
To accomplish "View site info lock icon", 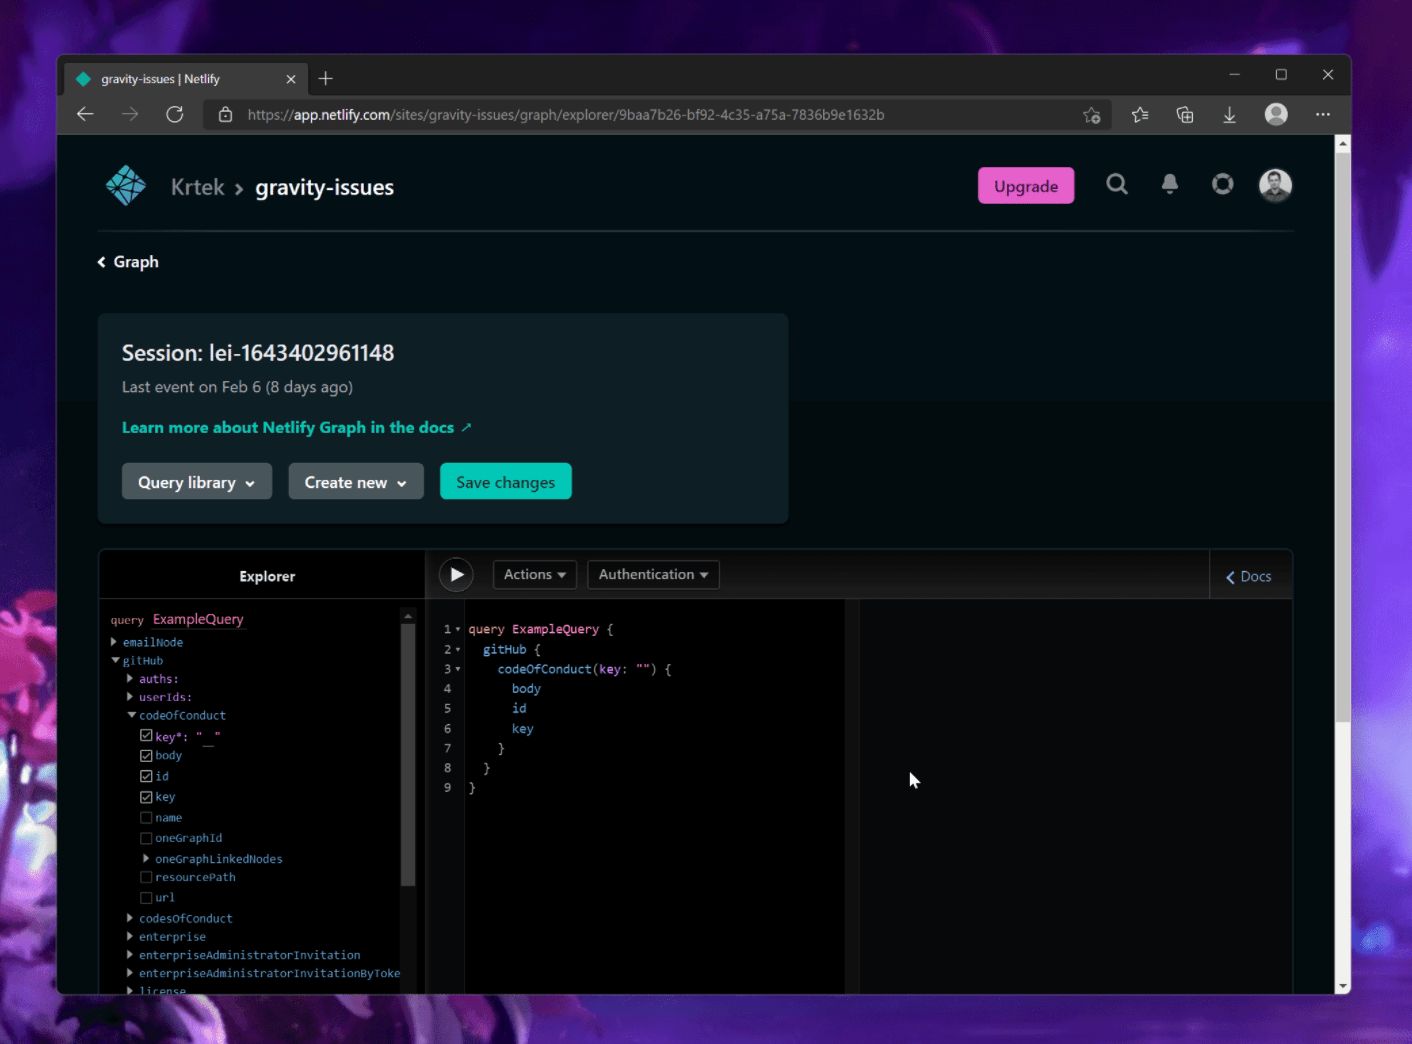I will tap(226, 115).
